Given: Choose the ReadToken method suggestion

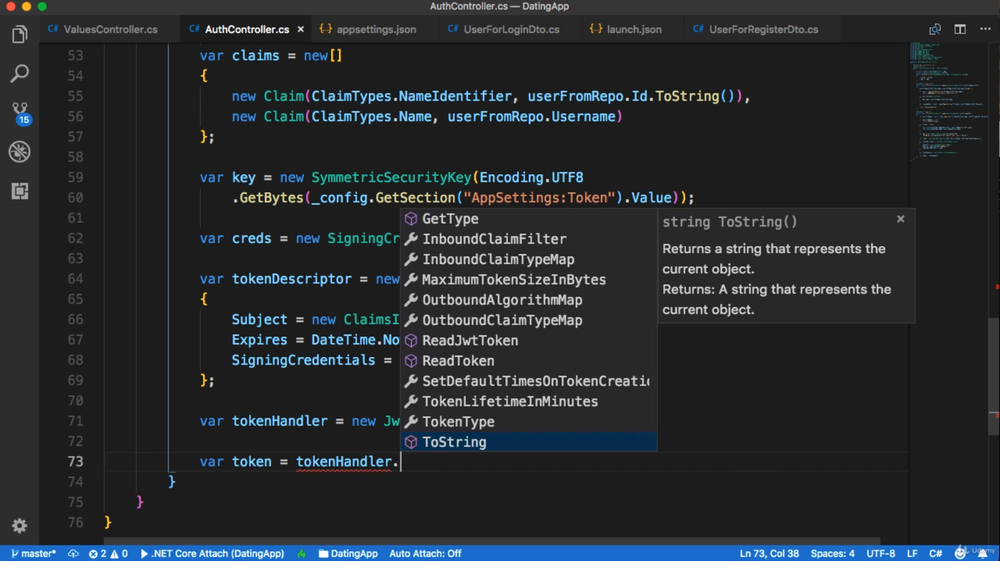Looking at the screenshot, I should pos(528,361).
